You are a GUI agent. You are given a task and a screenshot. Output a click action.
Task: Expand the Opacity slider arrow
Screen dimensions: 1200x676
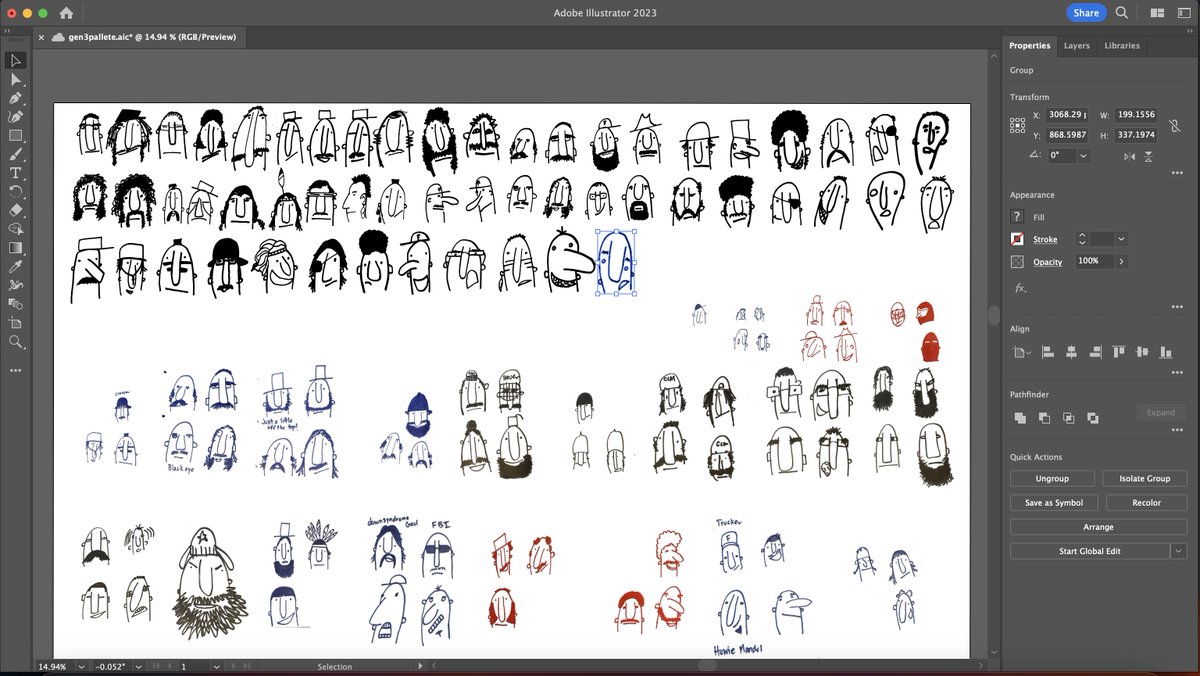pos(1121,261)
